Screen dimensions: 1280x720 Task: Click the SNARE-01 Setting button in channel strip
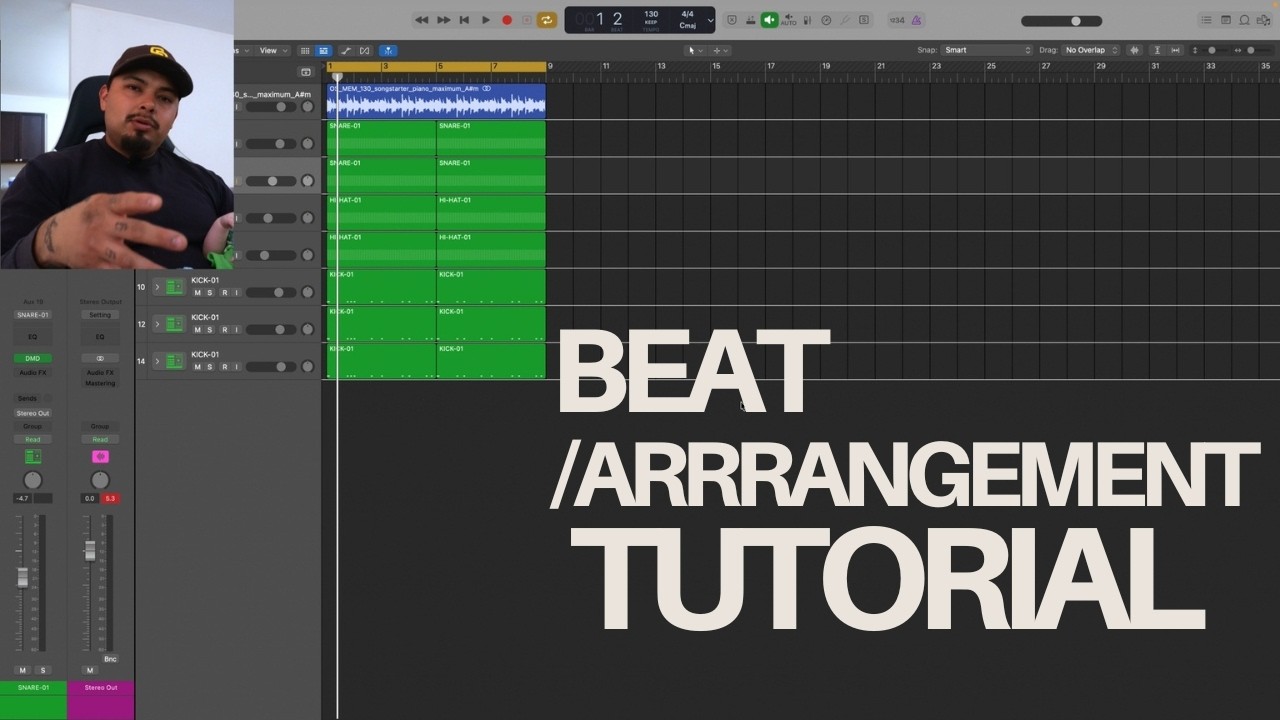(x=33, y=315)
